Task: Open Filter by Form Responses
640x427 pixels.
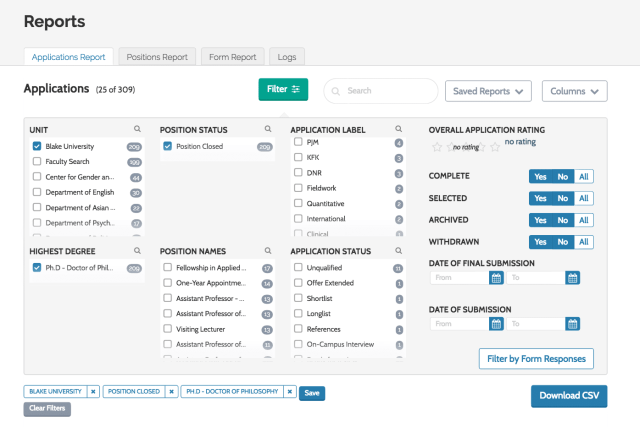Action: pos(536,359)
